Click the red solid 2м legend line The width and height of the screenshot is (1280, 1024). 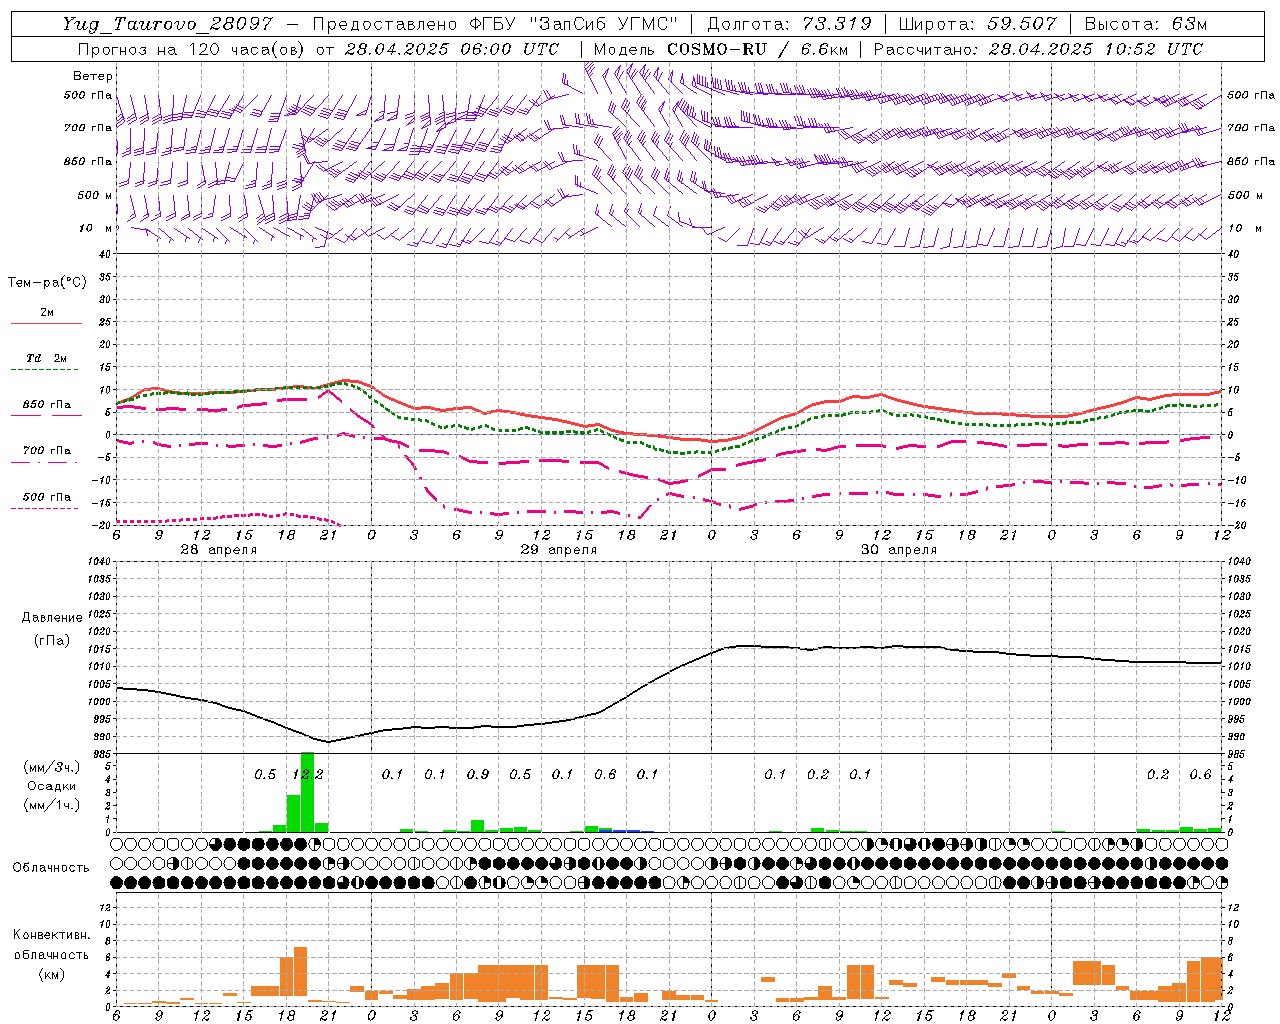46,323
